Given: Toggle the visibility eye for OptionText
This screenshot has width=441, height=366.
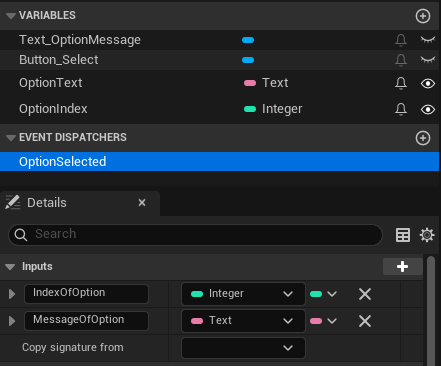Looking at the screenshot, I should pyautogui.click(x=428, y=83).
